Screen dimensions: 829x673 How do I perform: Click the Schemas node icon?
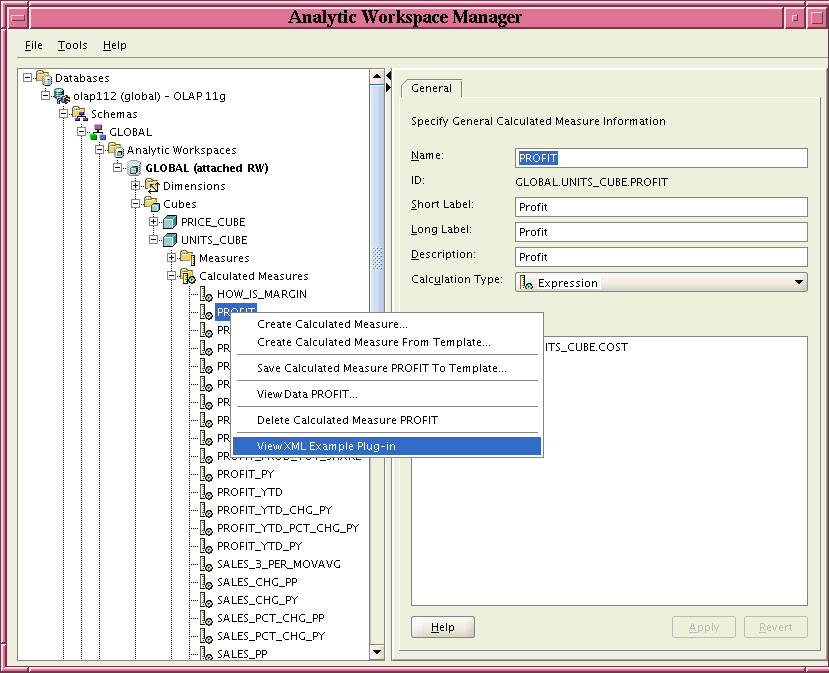tap(79, 114)
